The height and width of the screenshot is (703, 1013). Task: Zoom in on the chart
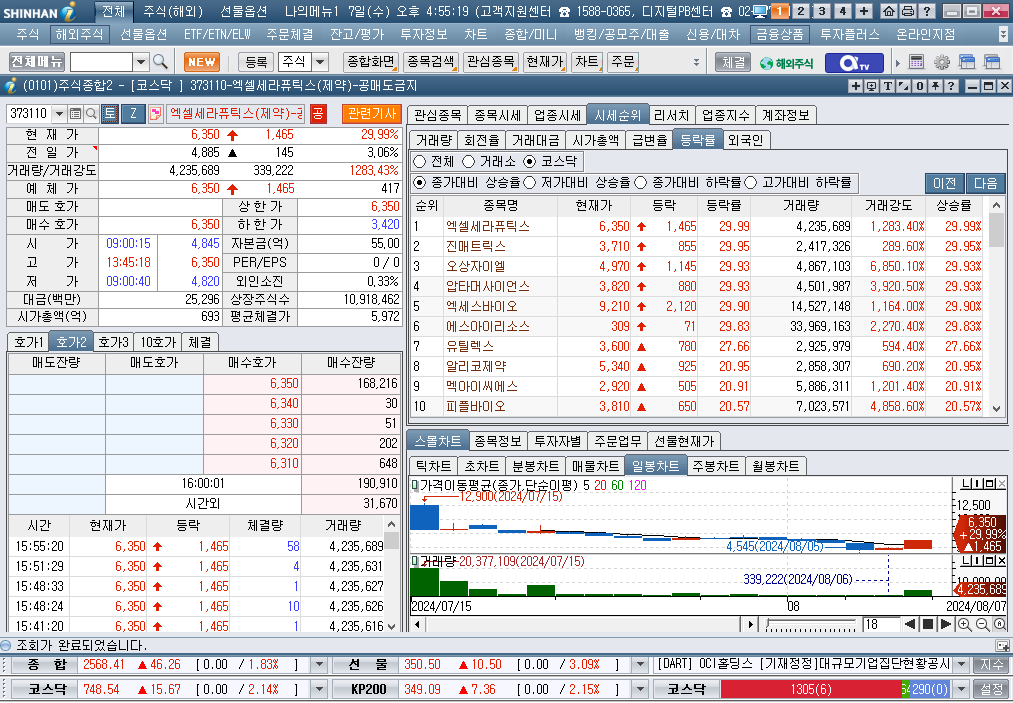click(965, 624)
